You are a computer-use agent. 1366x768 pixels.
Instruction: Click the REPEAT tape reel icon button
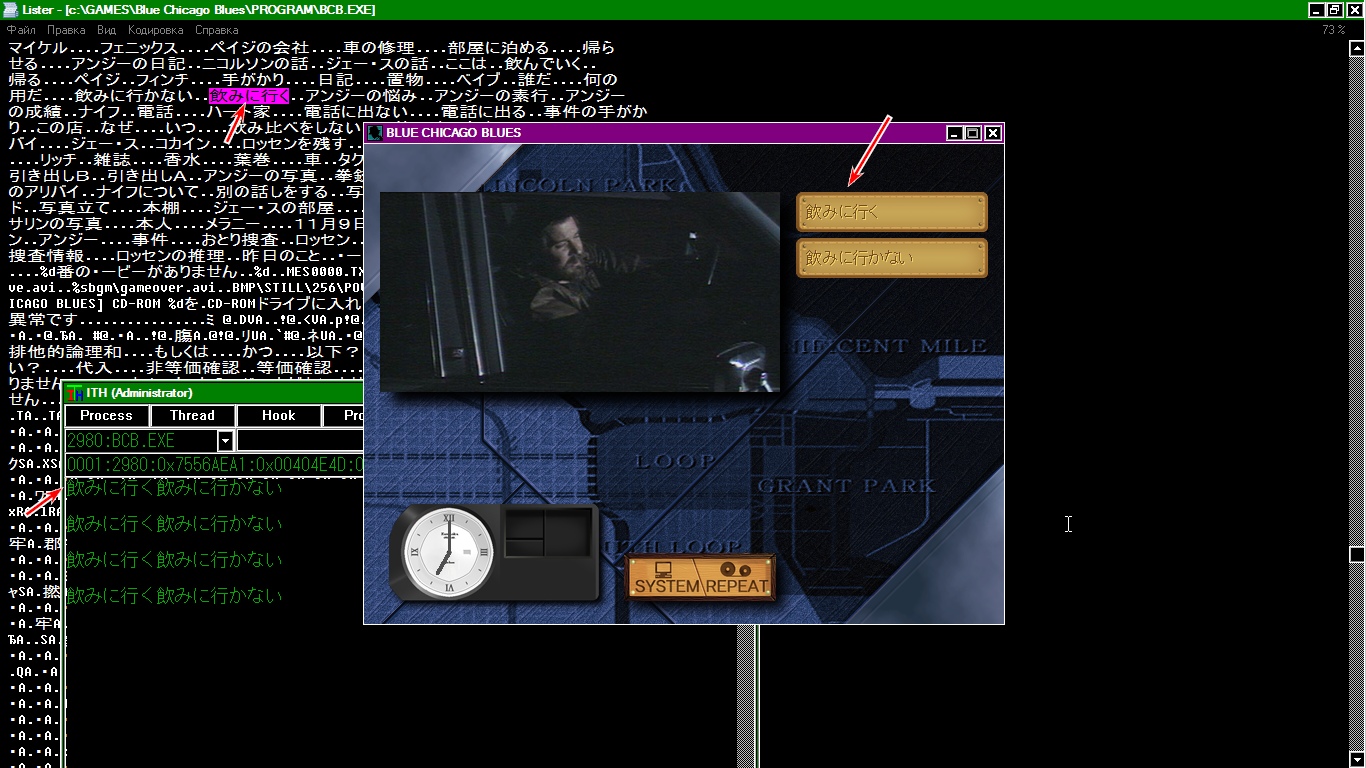point(738,578)
